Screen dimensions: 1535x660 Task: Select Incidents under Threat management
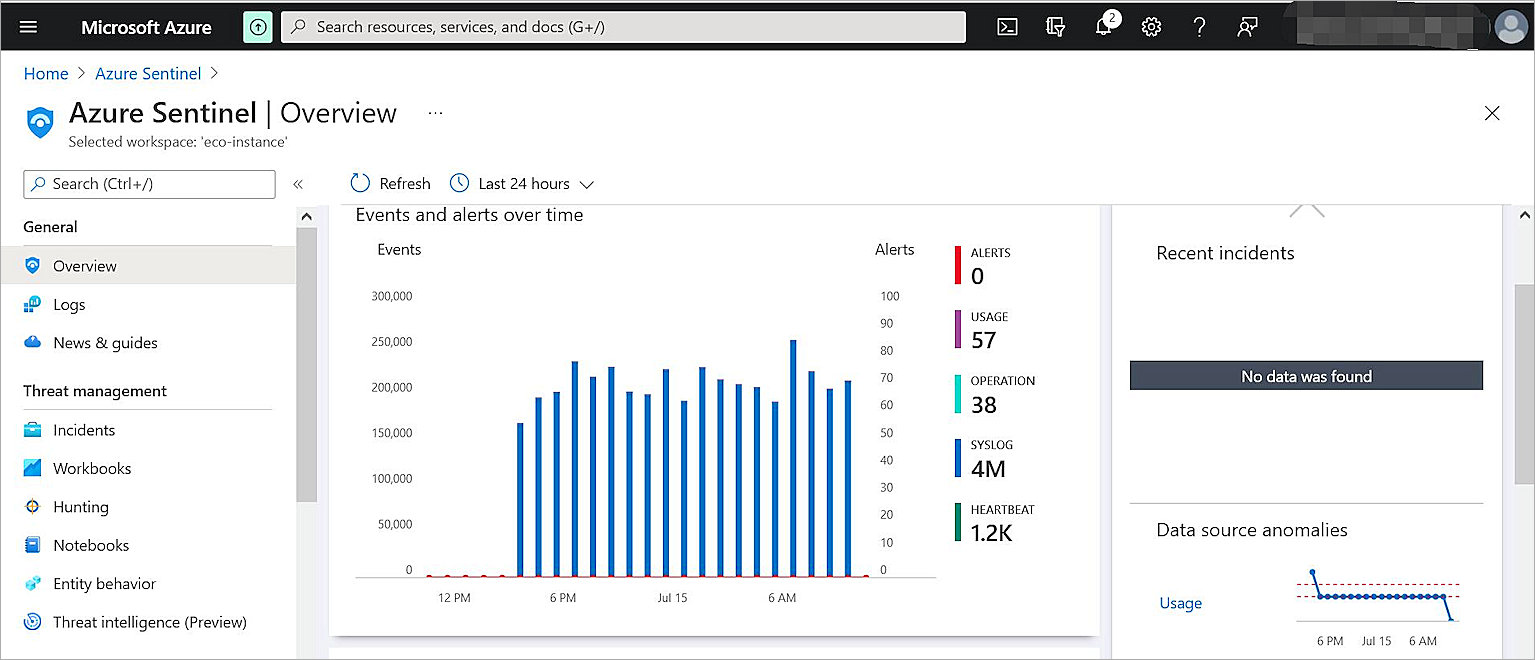pos(82,429)
